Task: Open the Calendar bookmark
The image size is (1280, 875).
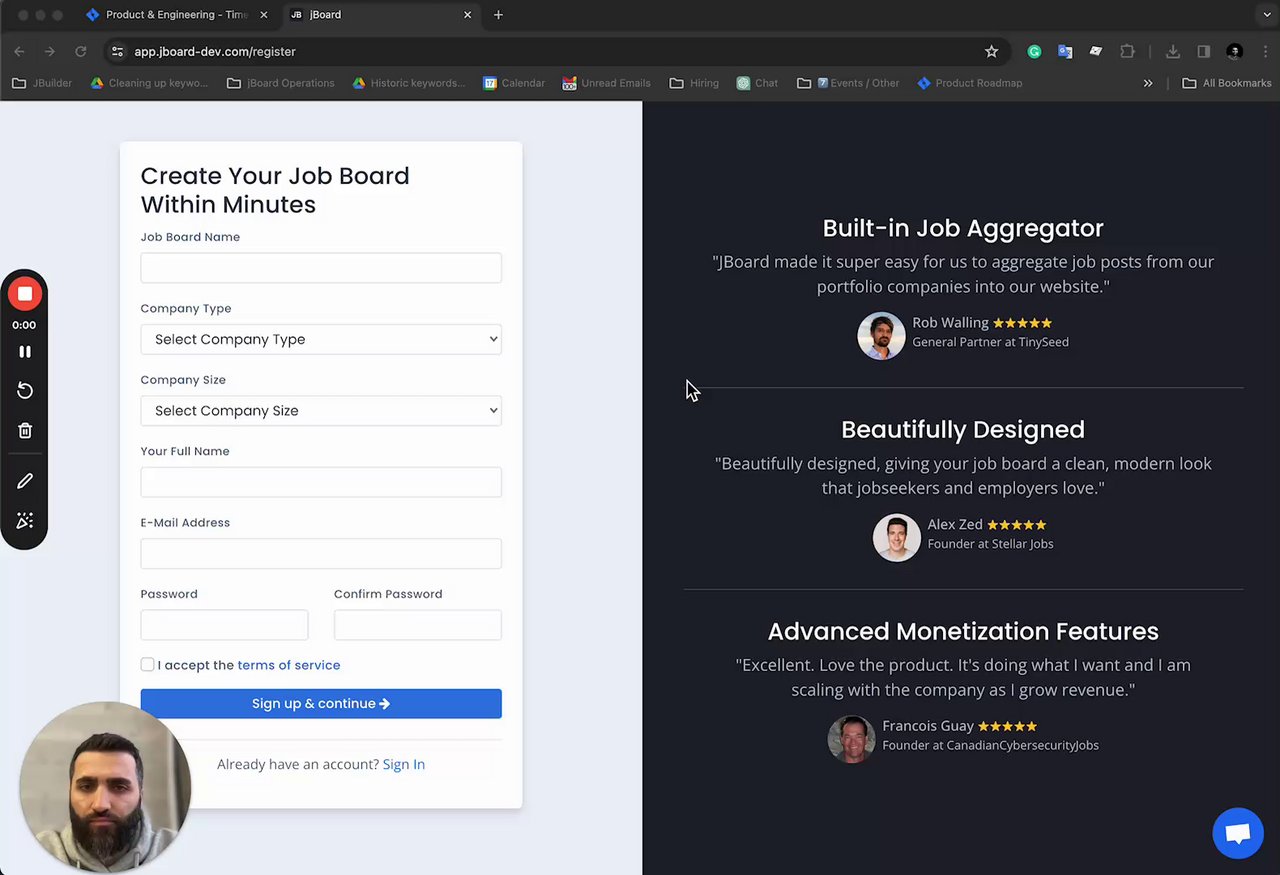Action: click(514, 83)
